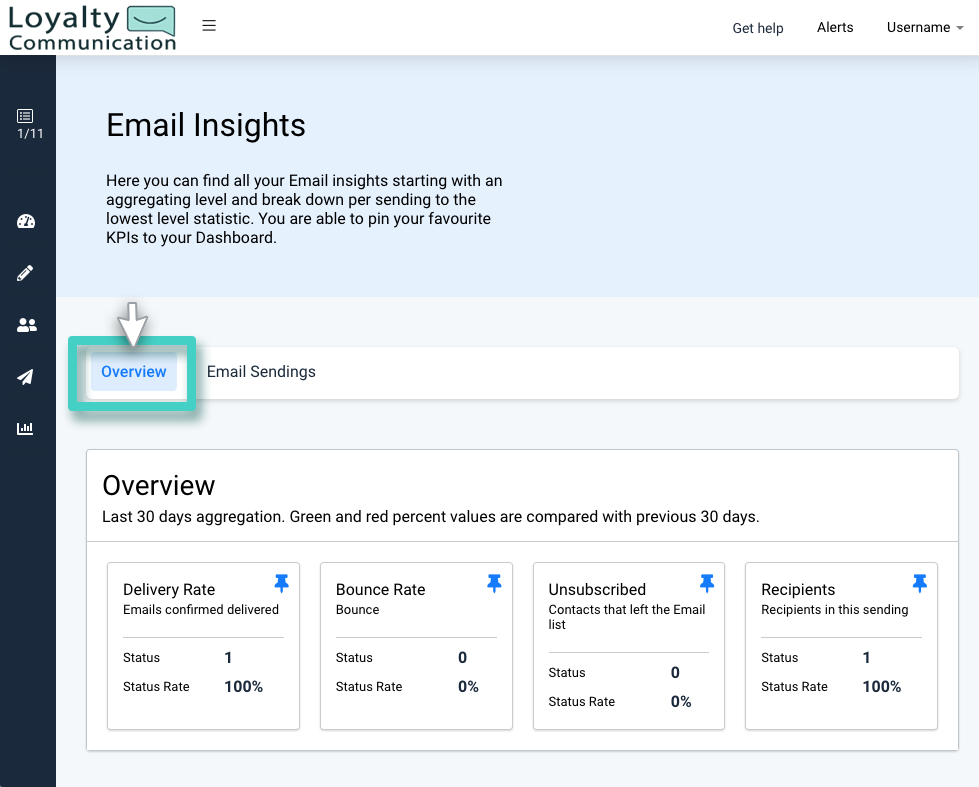
Task: Open the contacts people icon in sidebar
Action: pos(27,325)
